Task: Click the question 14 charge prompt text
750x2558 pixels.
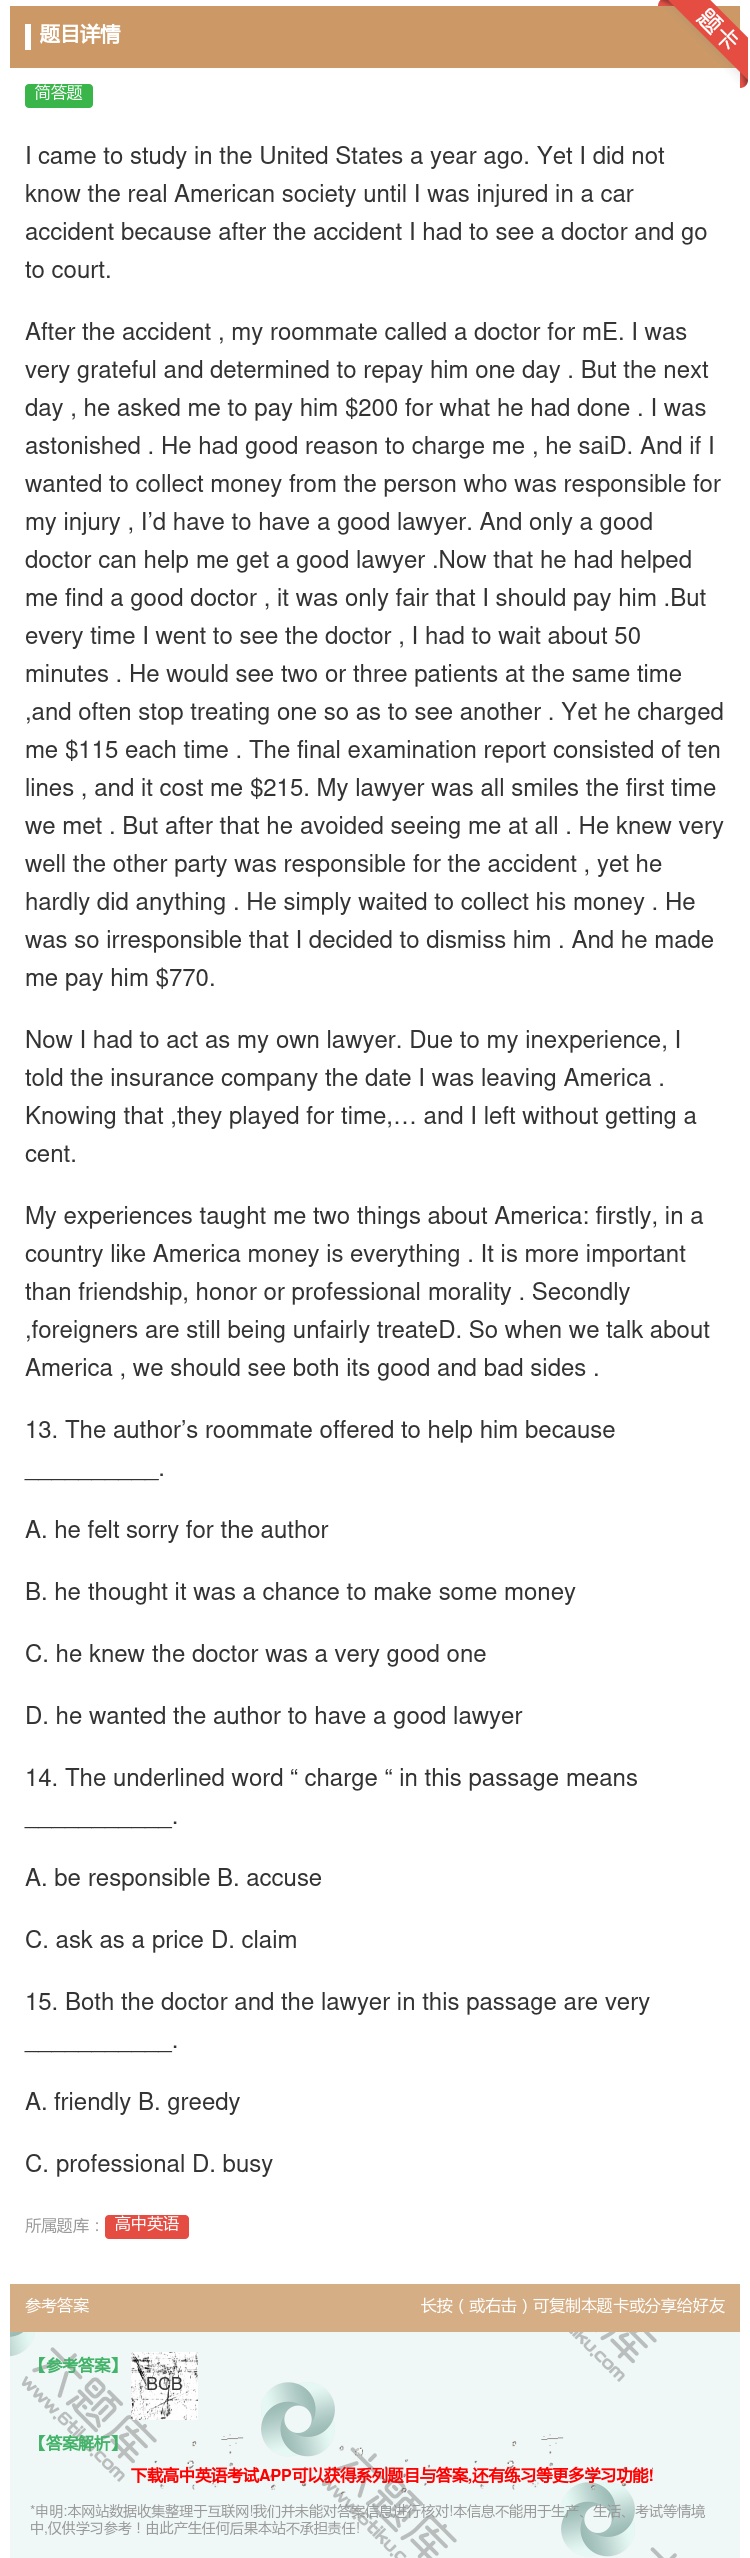Action: [331, 1778]
